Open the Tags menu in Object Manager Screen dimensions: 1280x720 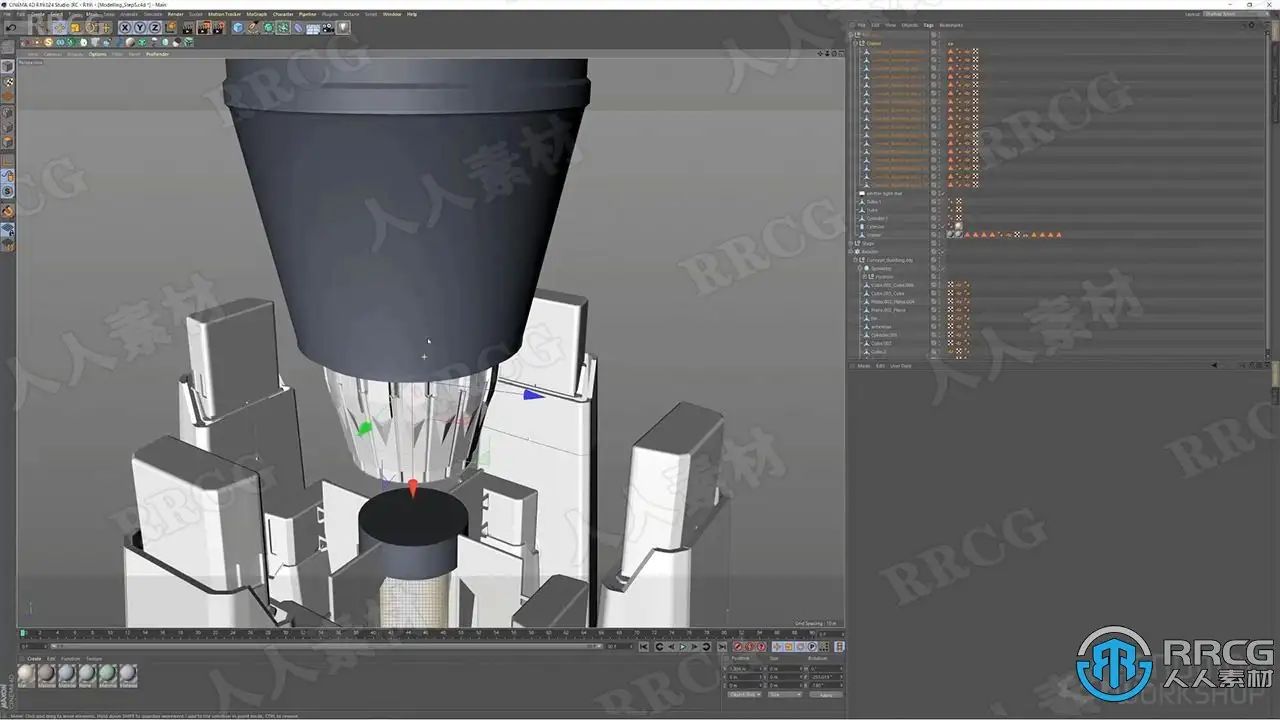click(x=928, y=25)
